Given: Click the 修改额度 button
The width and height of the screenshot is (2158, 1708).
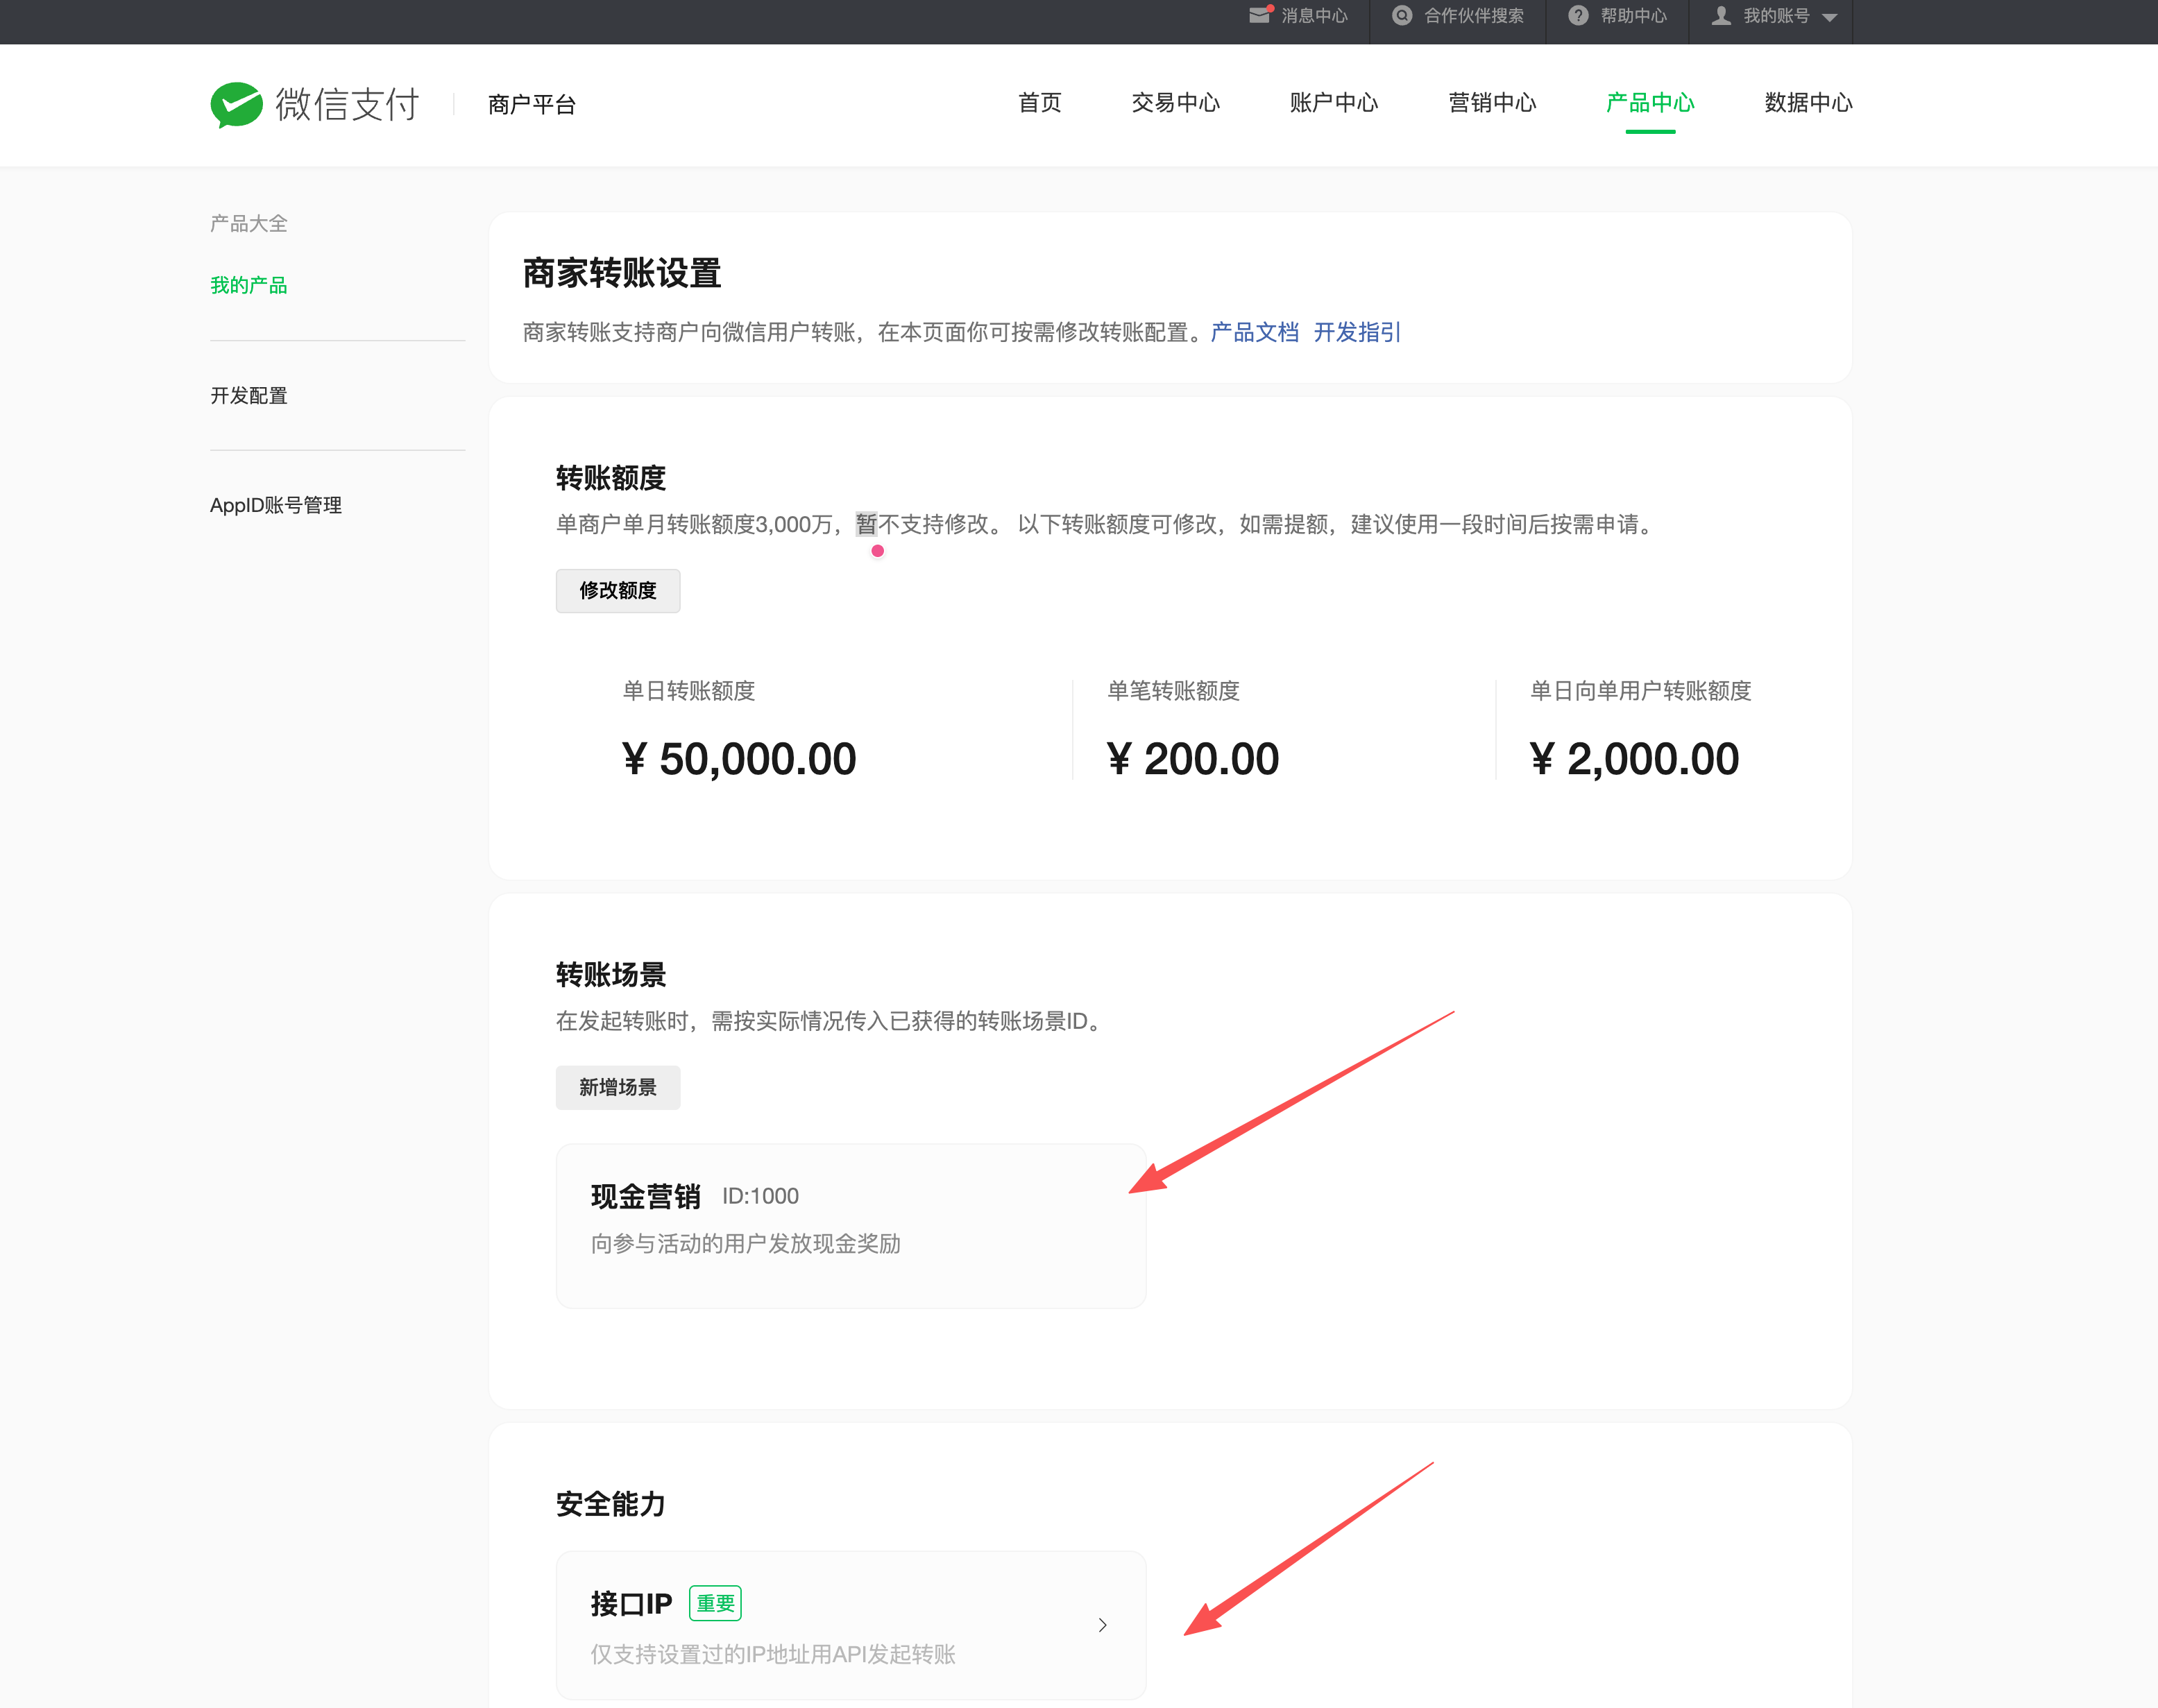Looking at the screenshot, I should 618,591.
